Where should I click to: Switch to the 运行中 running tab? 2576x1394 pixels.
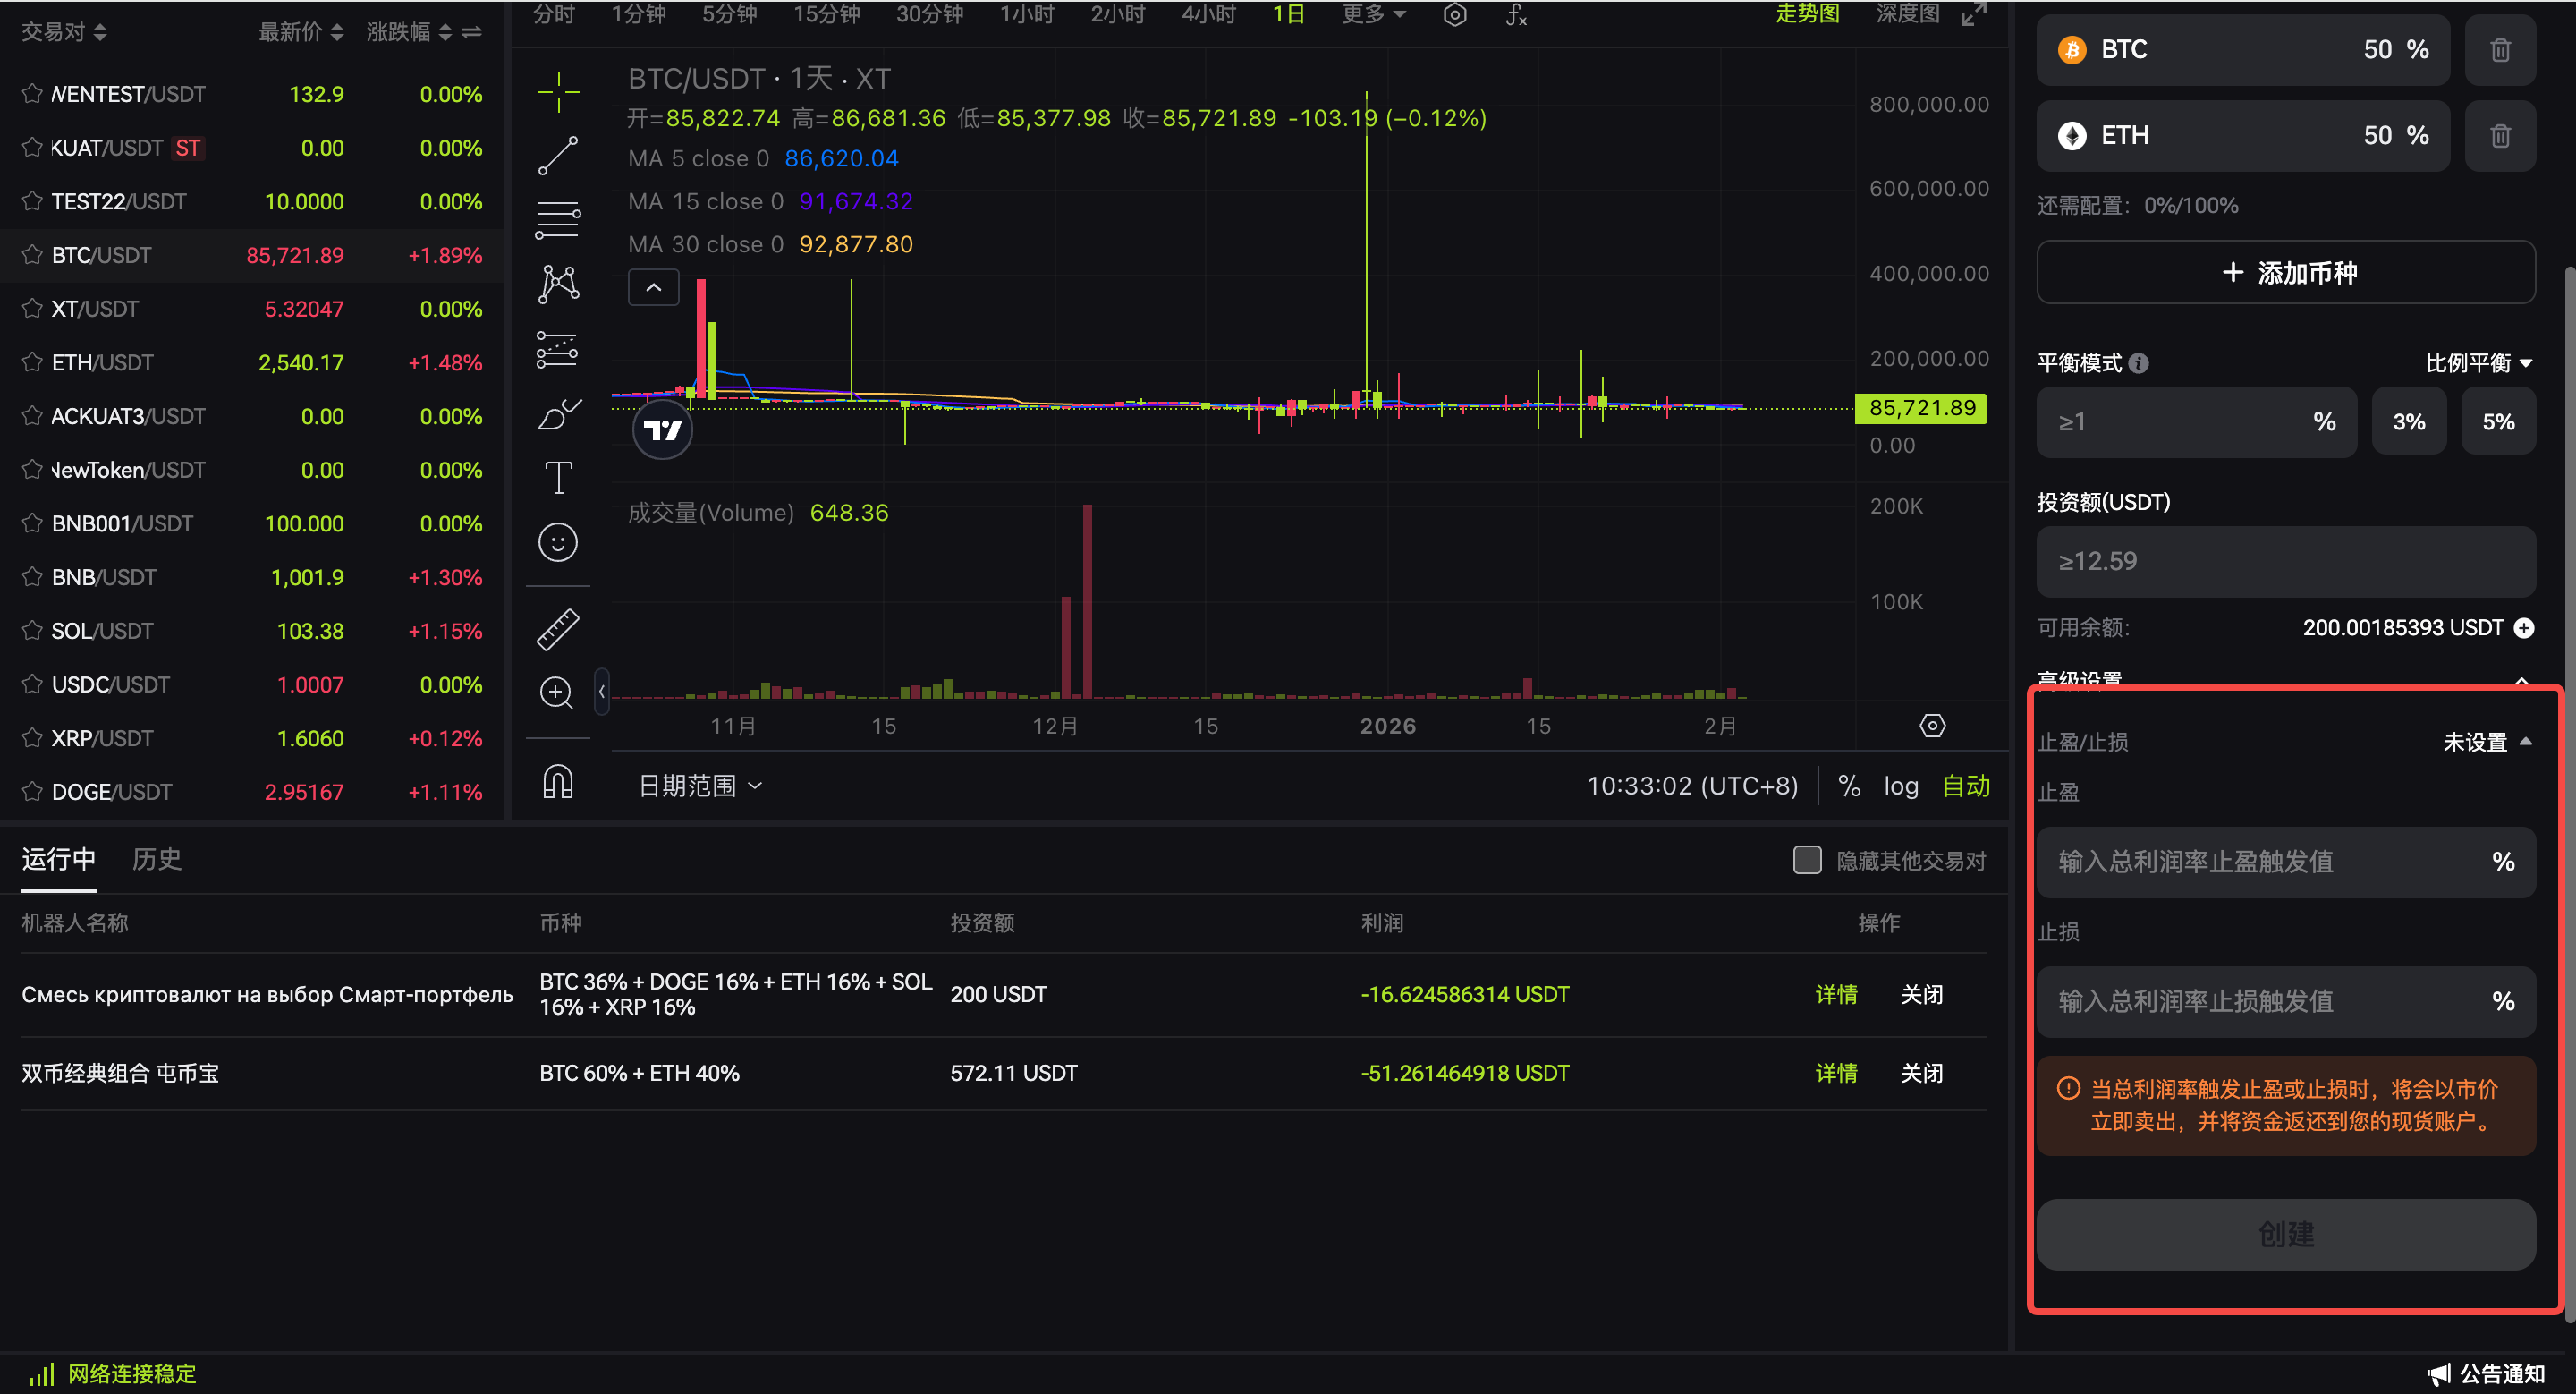pos(59,860)
